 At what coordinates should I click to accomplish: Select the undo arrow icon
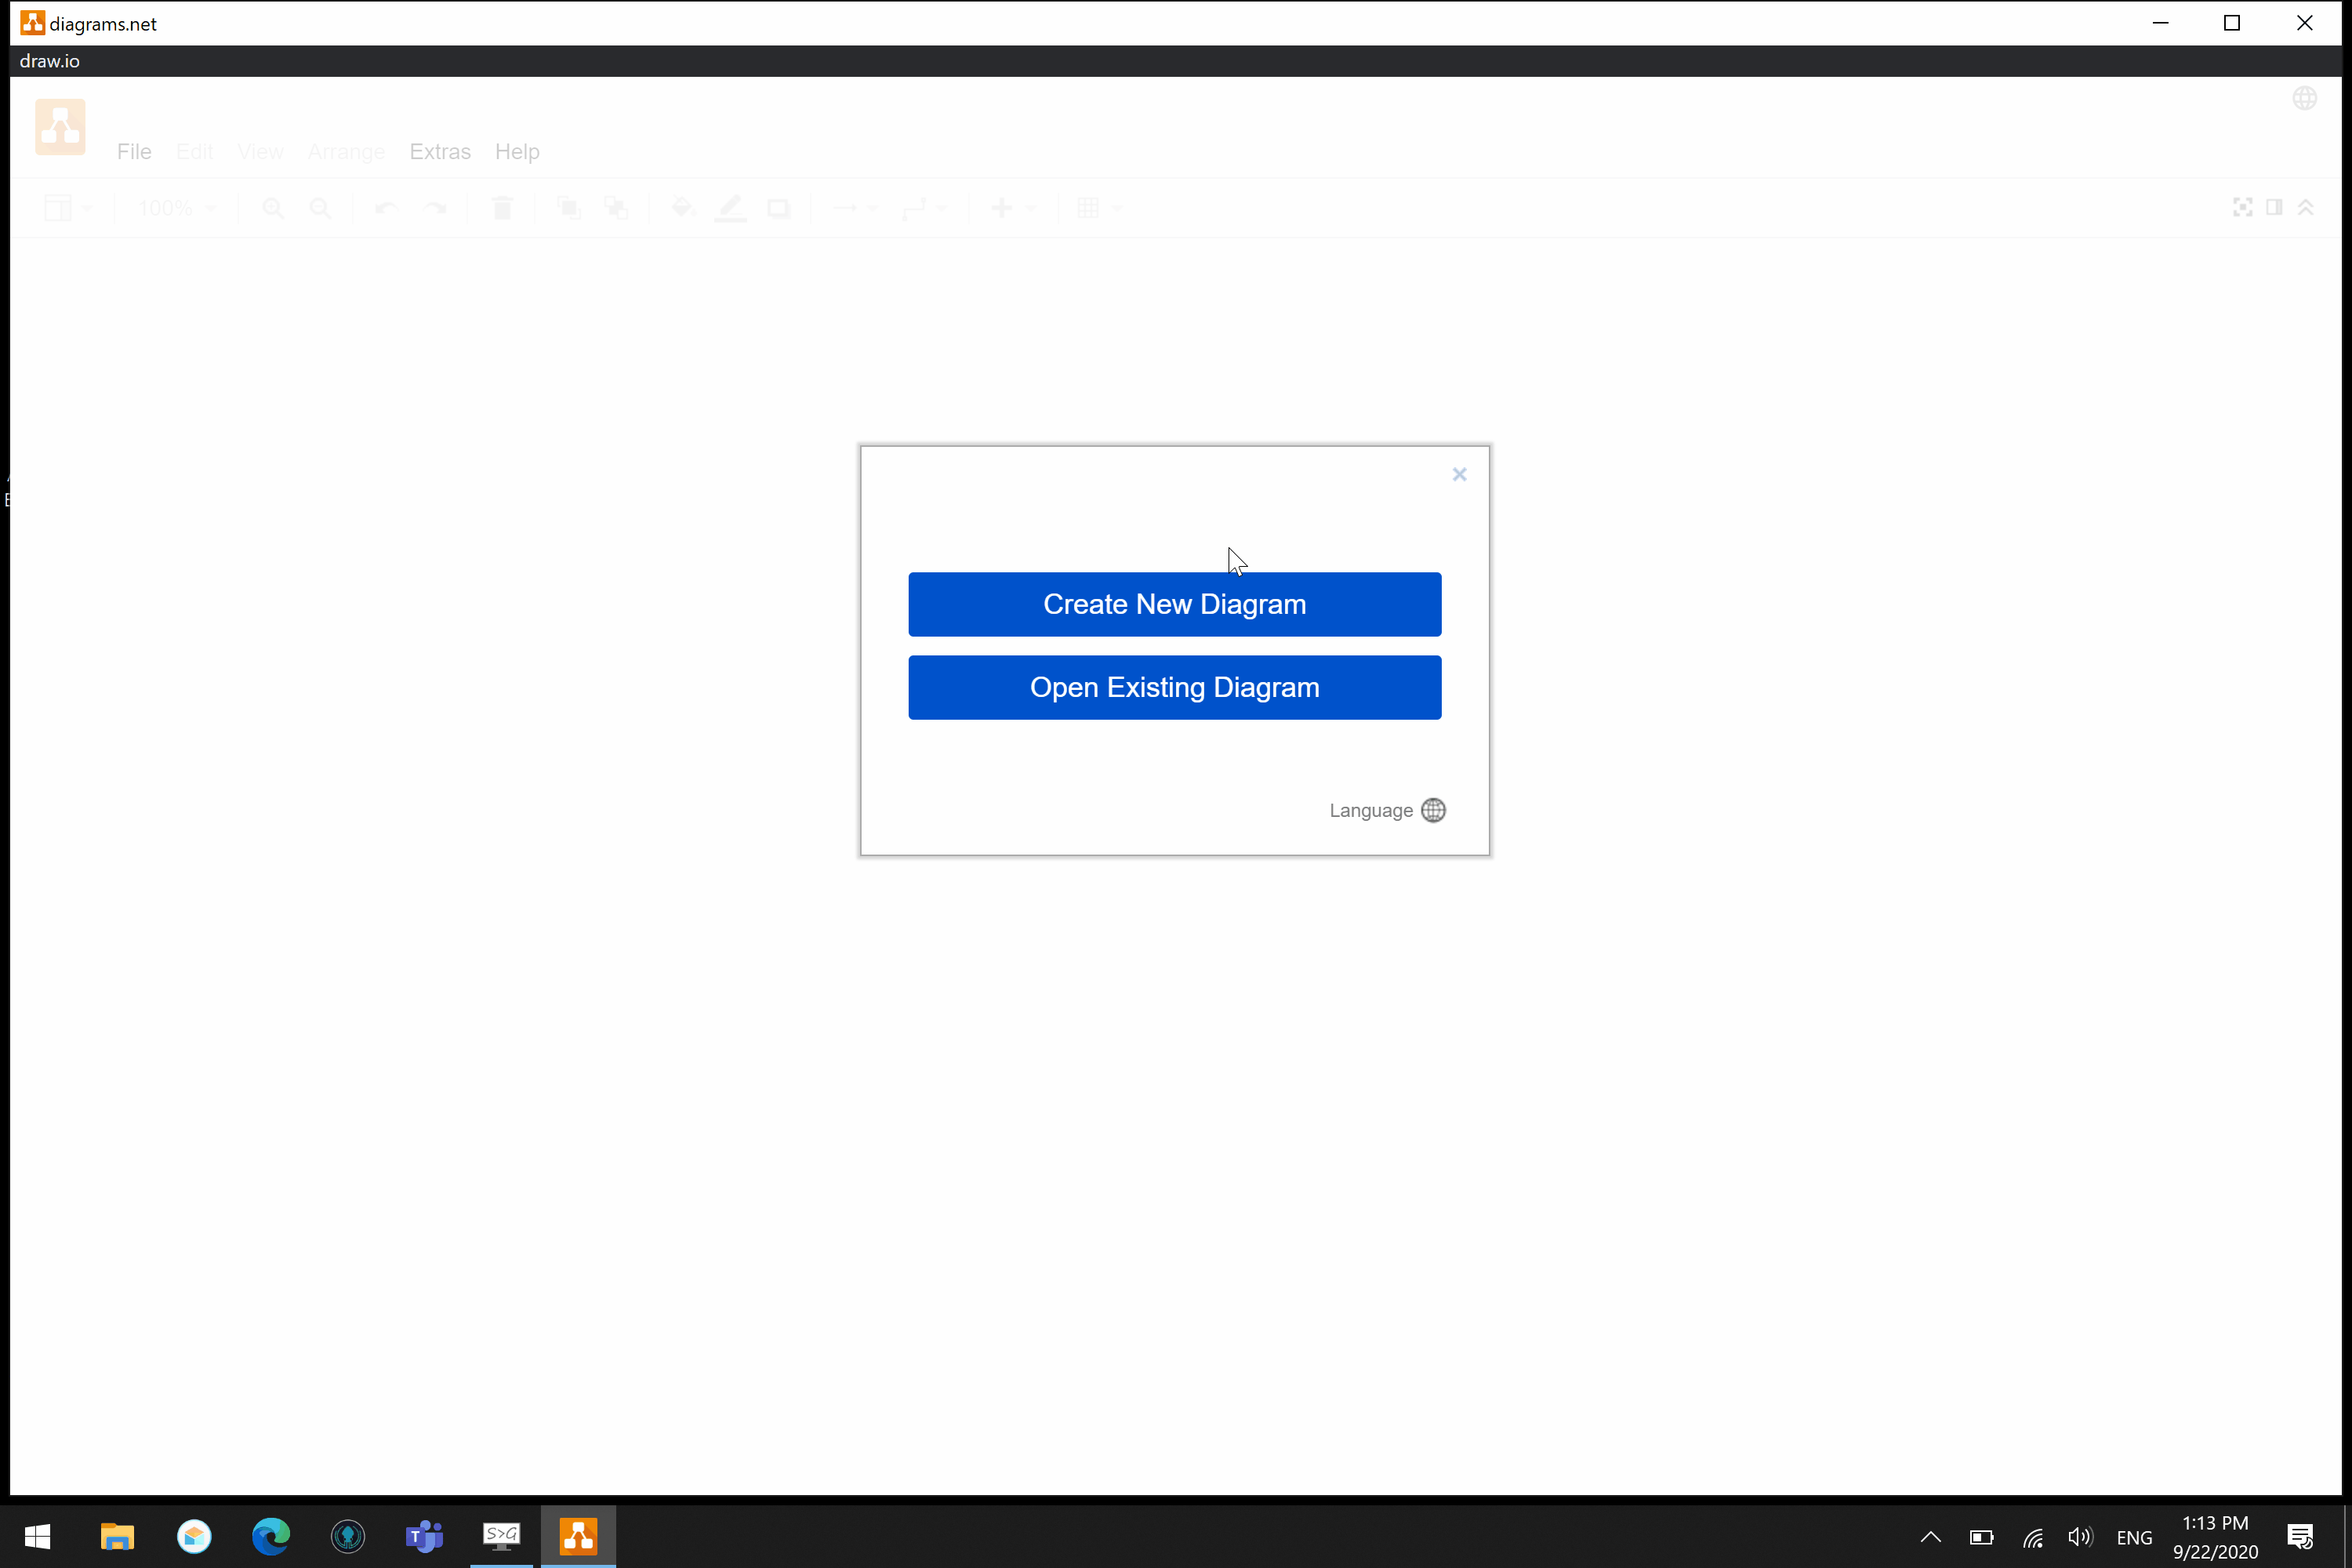coord(385,209)
